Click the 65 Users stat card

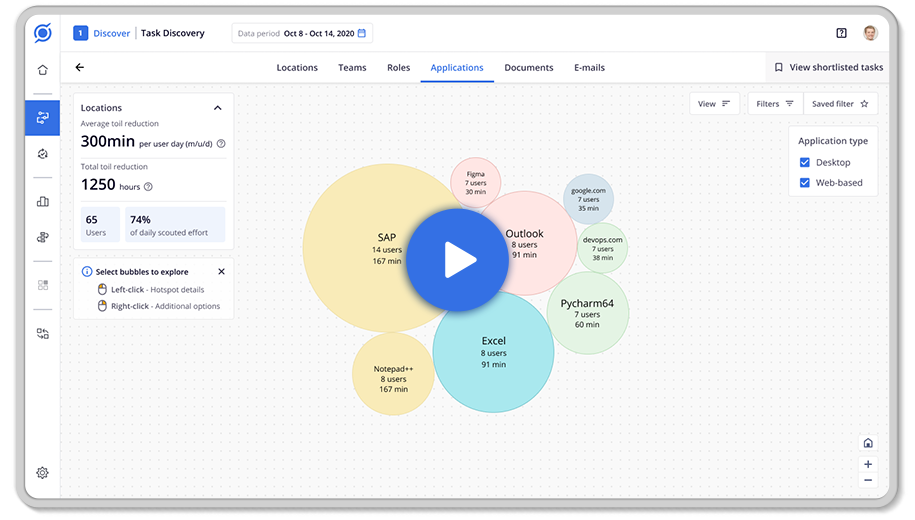pyautogui.click(x=100, y=225)
